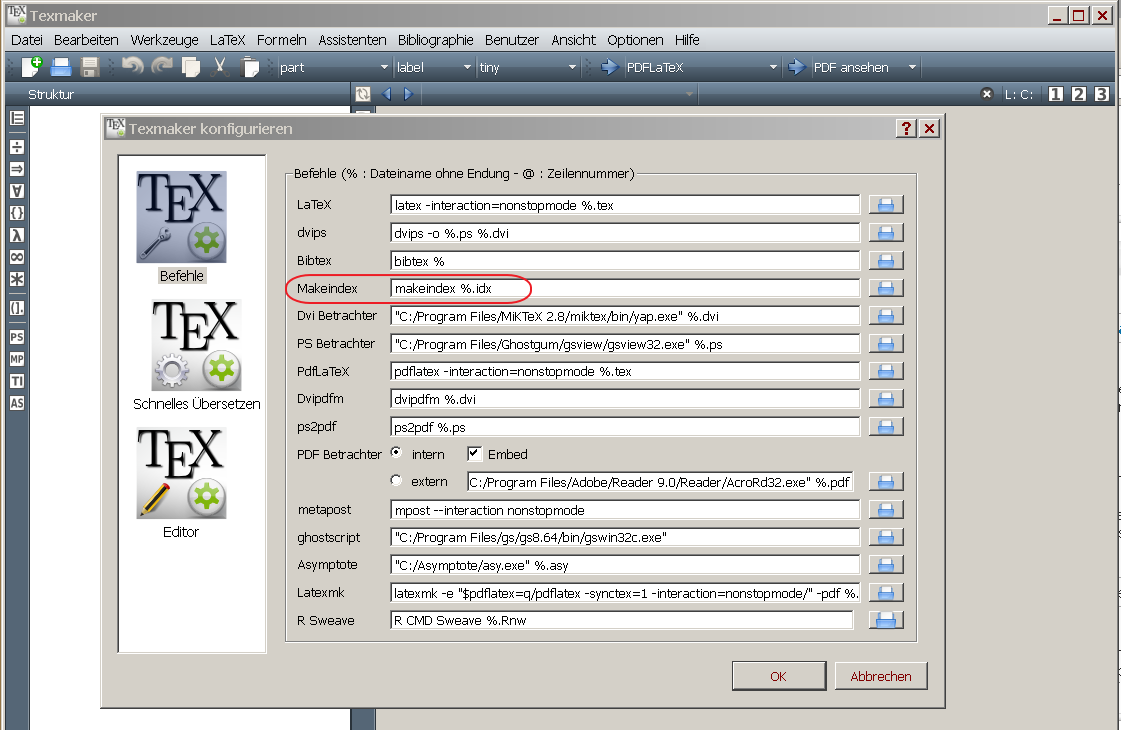Click the Makeindex command input field
Image resolution: width=1121 pixels, height=730 pixels.
click(x=625, y=288)
